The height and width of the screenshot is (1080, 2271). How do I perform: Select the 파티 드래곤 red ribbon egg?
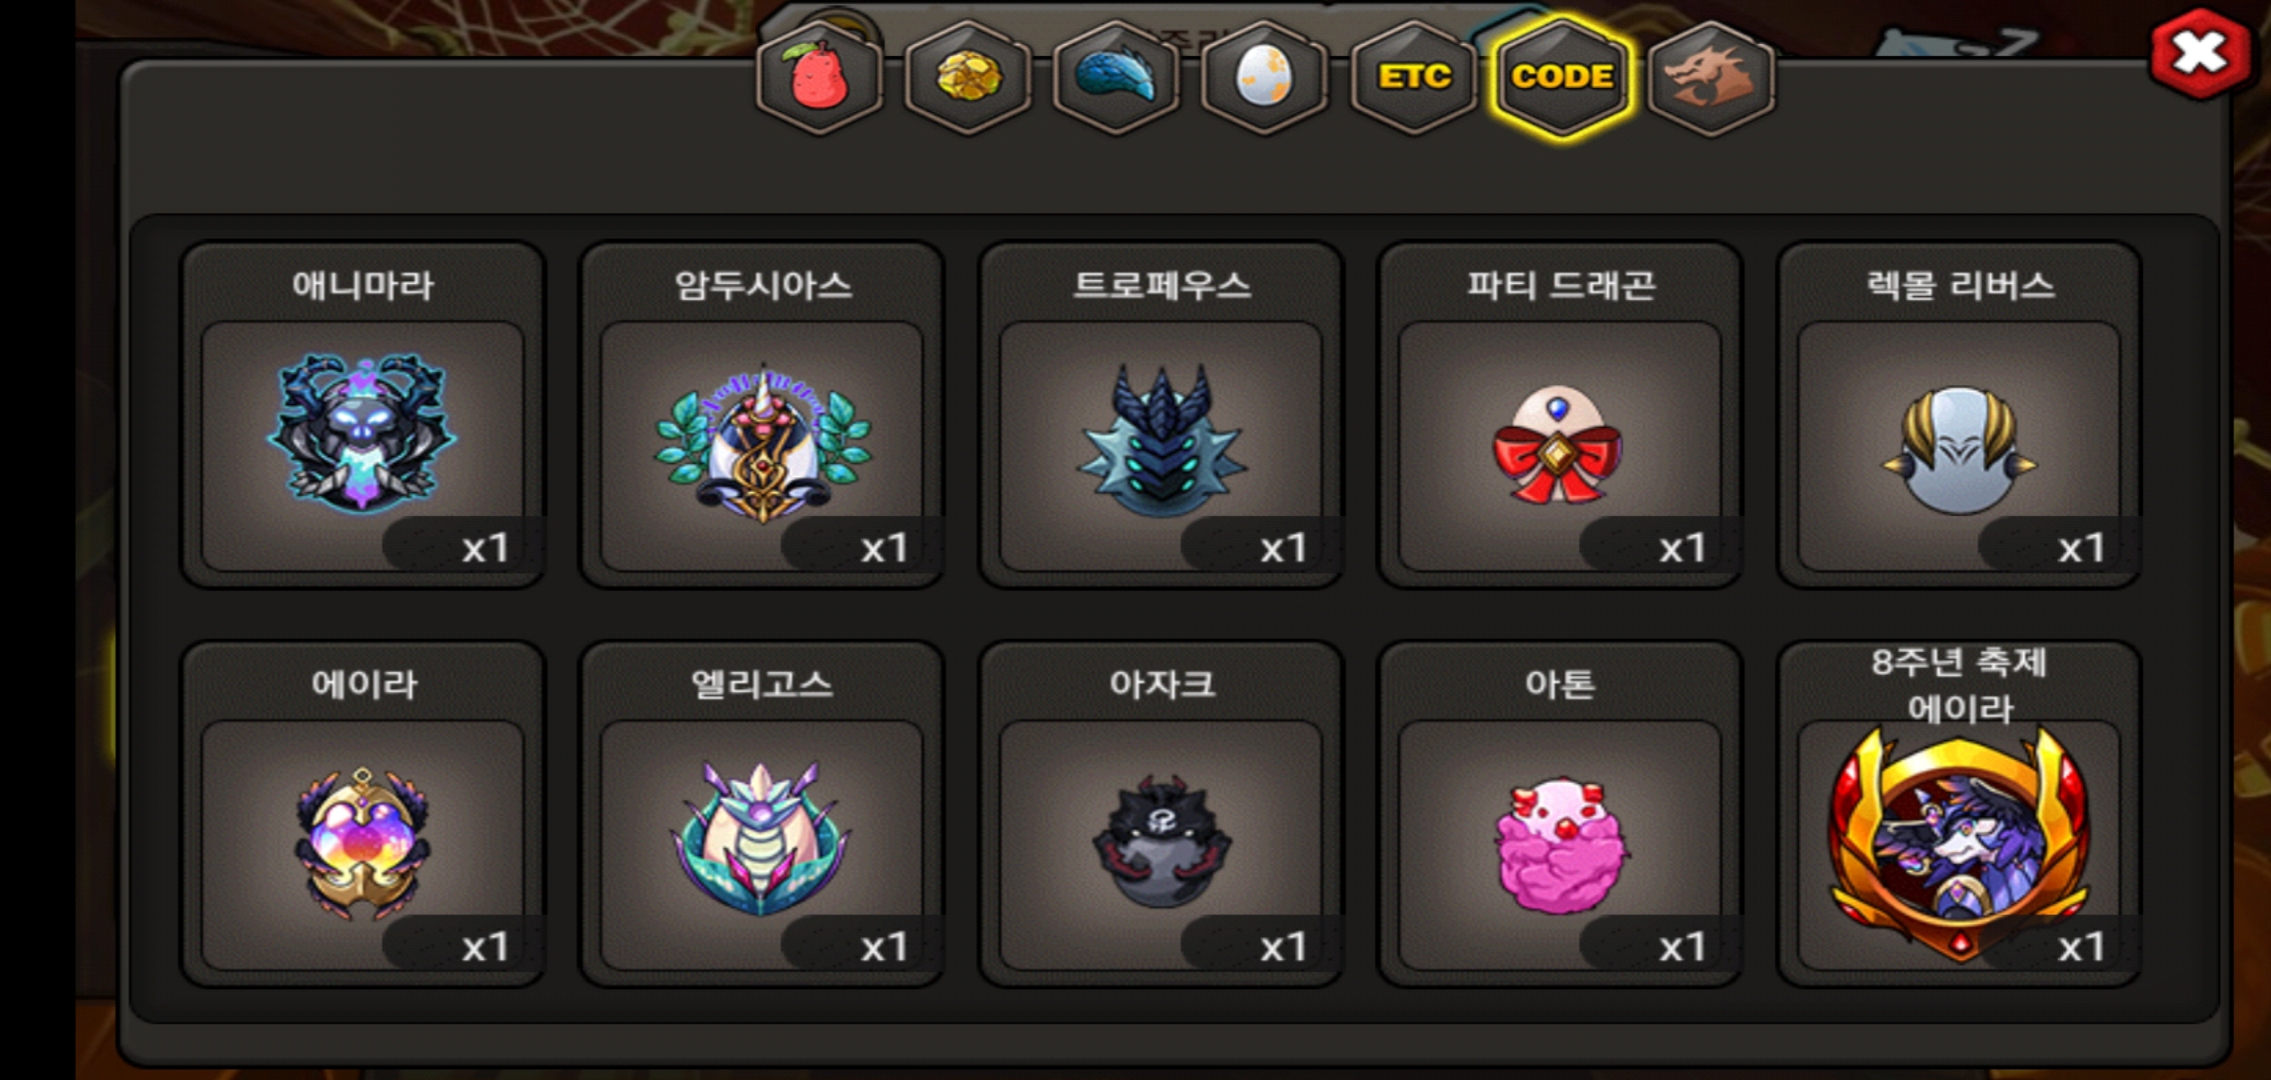(x=1559, y=445)
